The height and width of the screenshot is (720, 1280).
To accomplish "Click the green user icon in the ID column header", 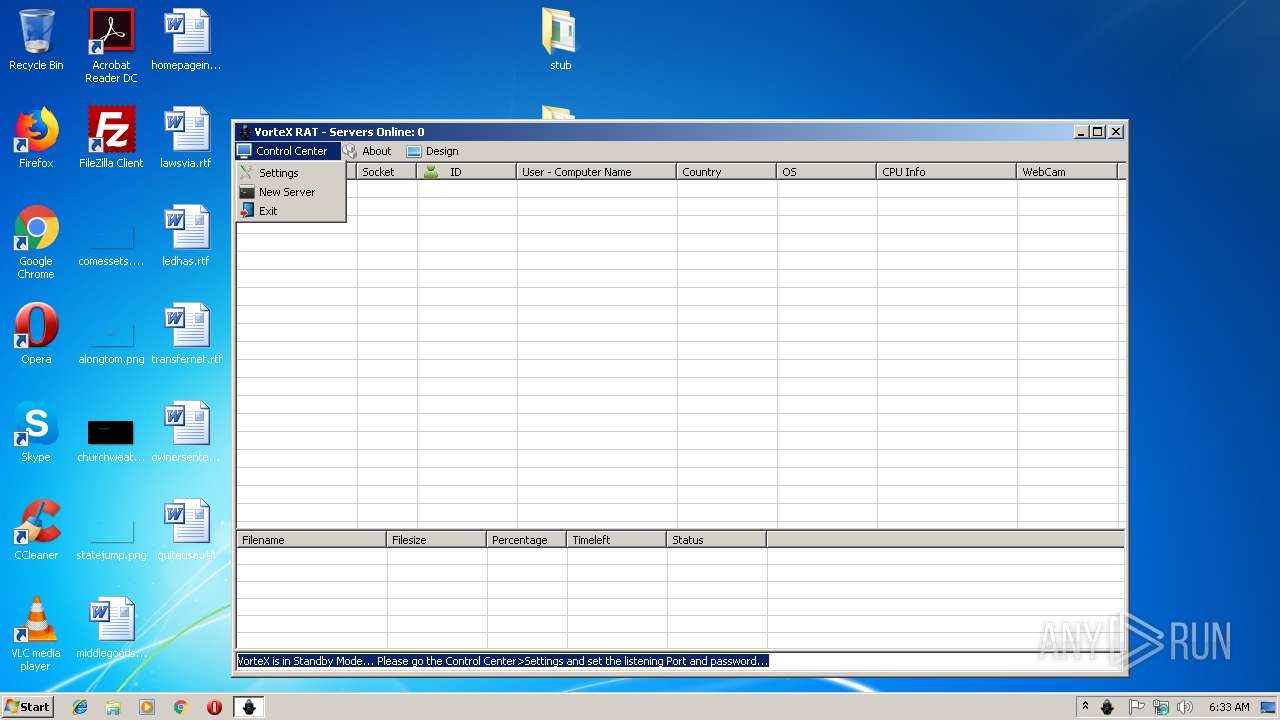I will (431, 172).
